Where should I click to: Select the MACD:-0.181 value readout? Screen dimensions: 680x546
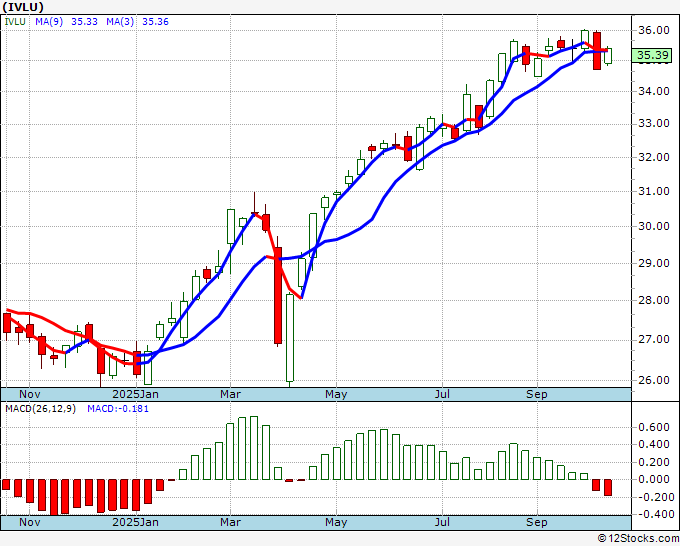[x=118, y=409]
